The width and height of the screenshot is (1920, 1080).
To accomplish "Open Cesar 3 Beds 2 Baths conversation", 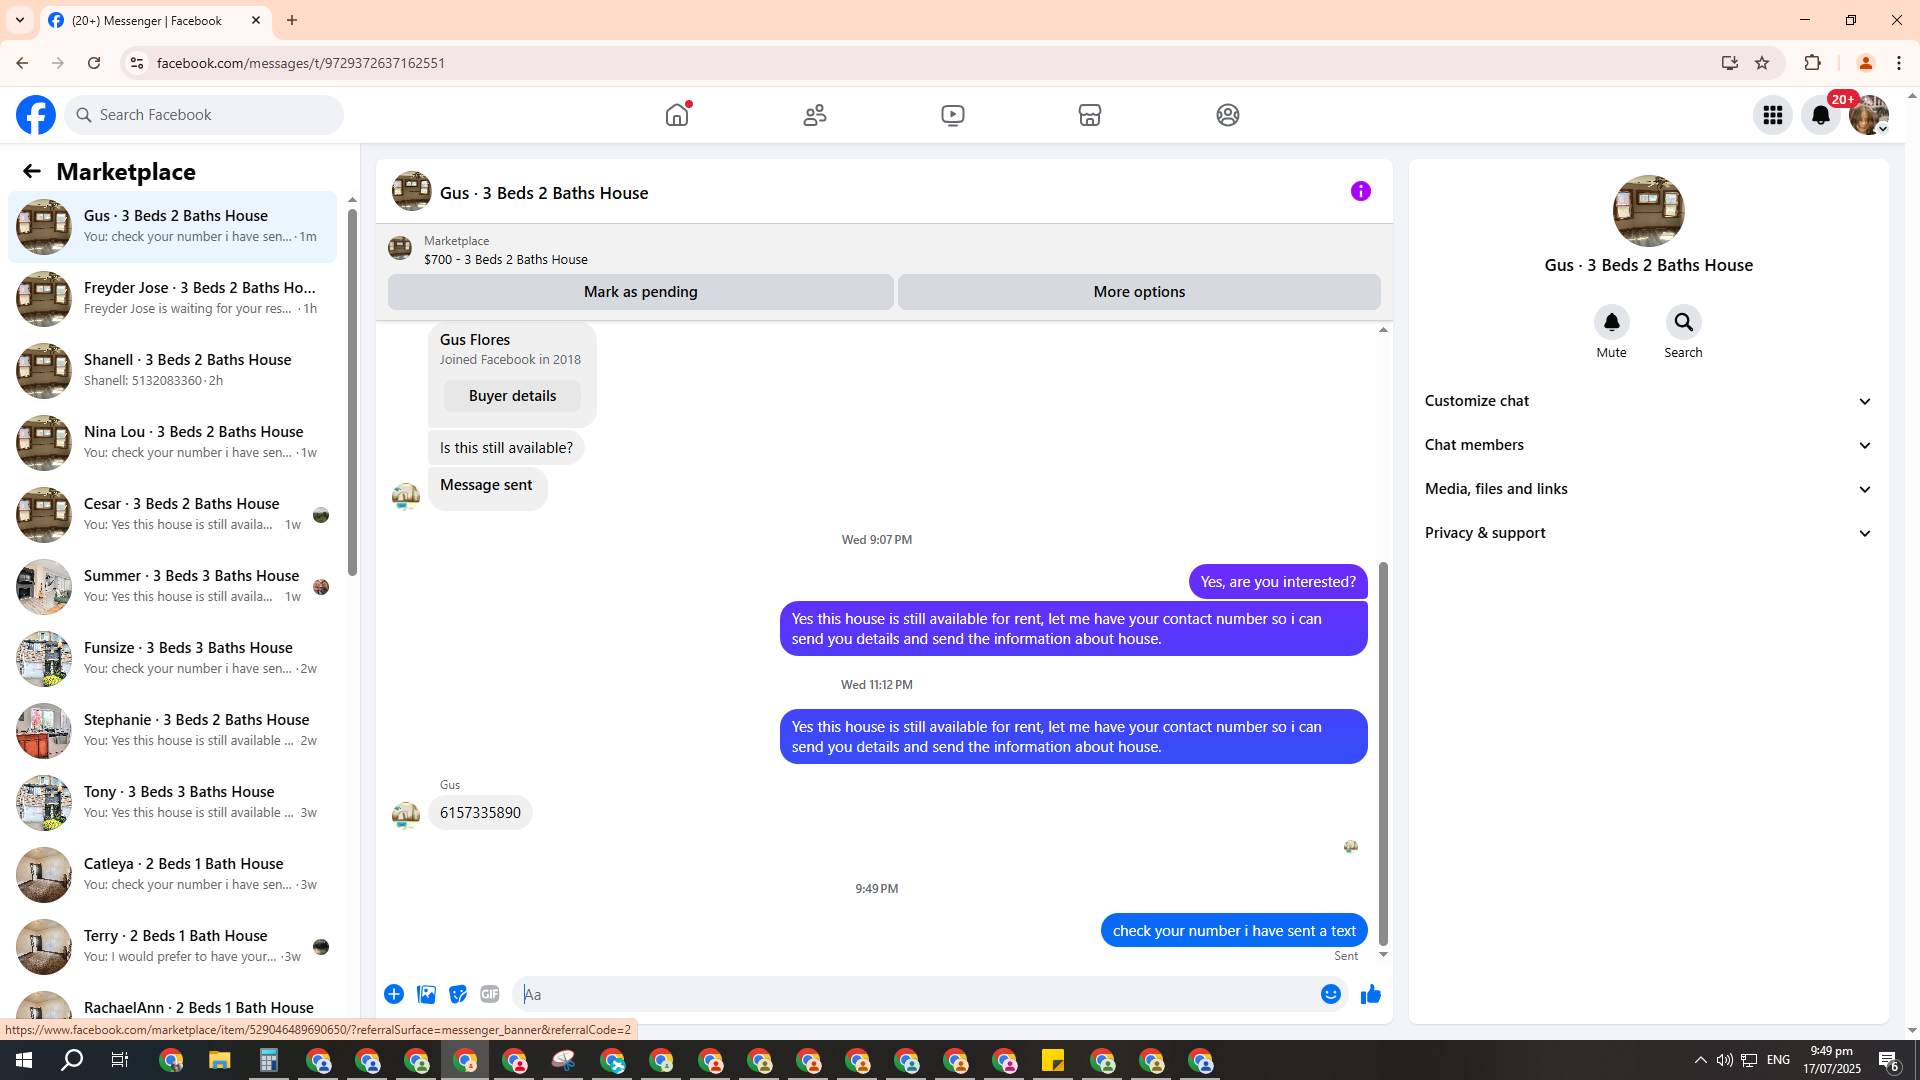I will click(x=172, y=514).
